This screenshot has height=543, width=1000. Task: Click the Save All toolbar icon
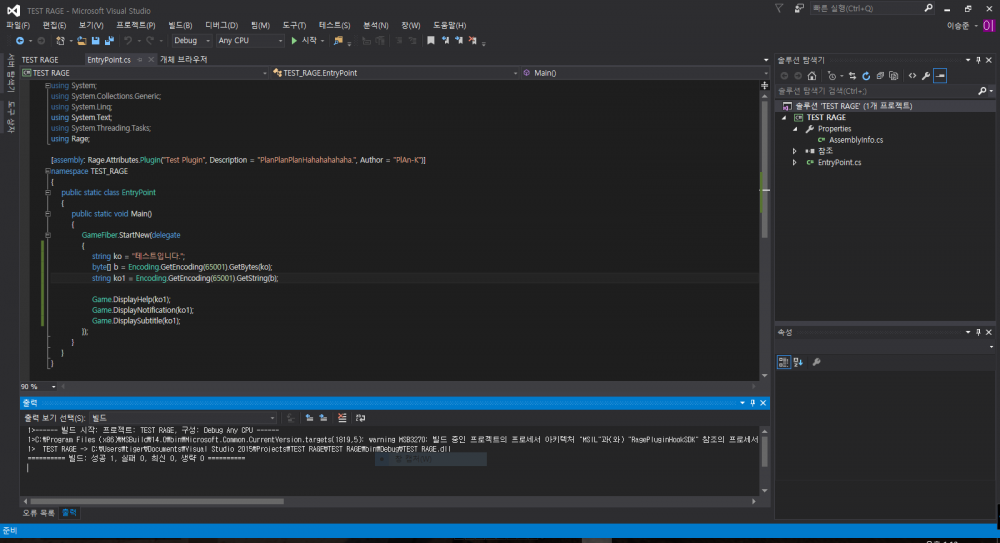pyautogui.click(x=108, y=41)
